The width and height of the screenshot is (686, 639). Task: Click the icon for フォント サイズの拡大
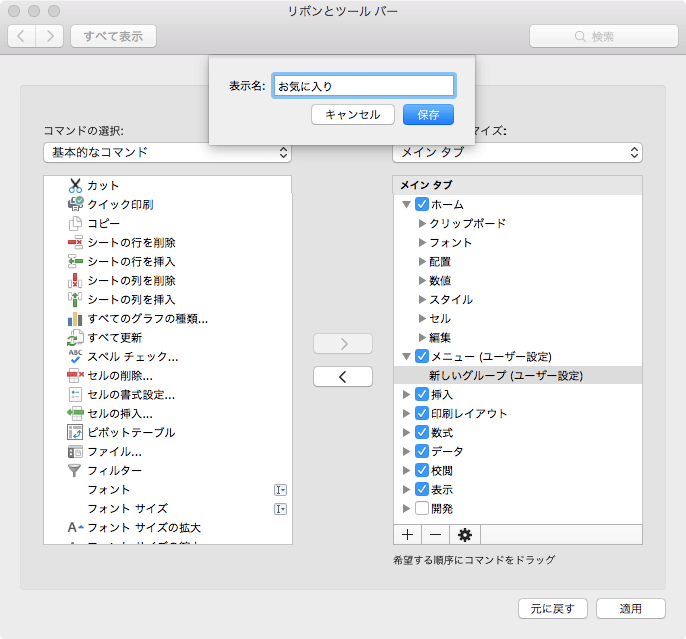click(x=75, y=527)
